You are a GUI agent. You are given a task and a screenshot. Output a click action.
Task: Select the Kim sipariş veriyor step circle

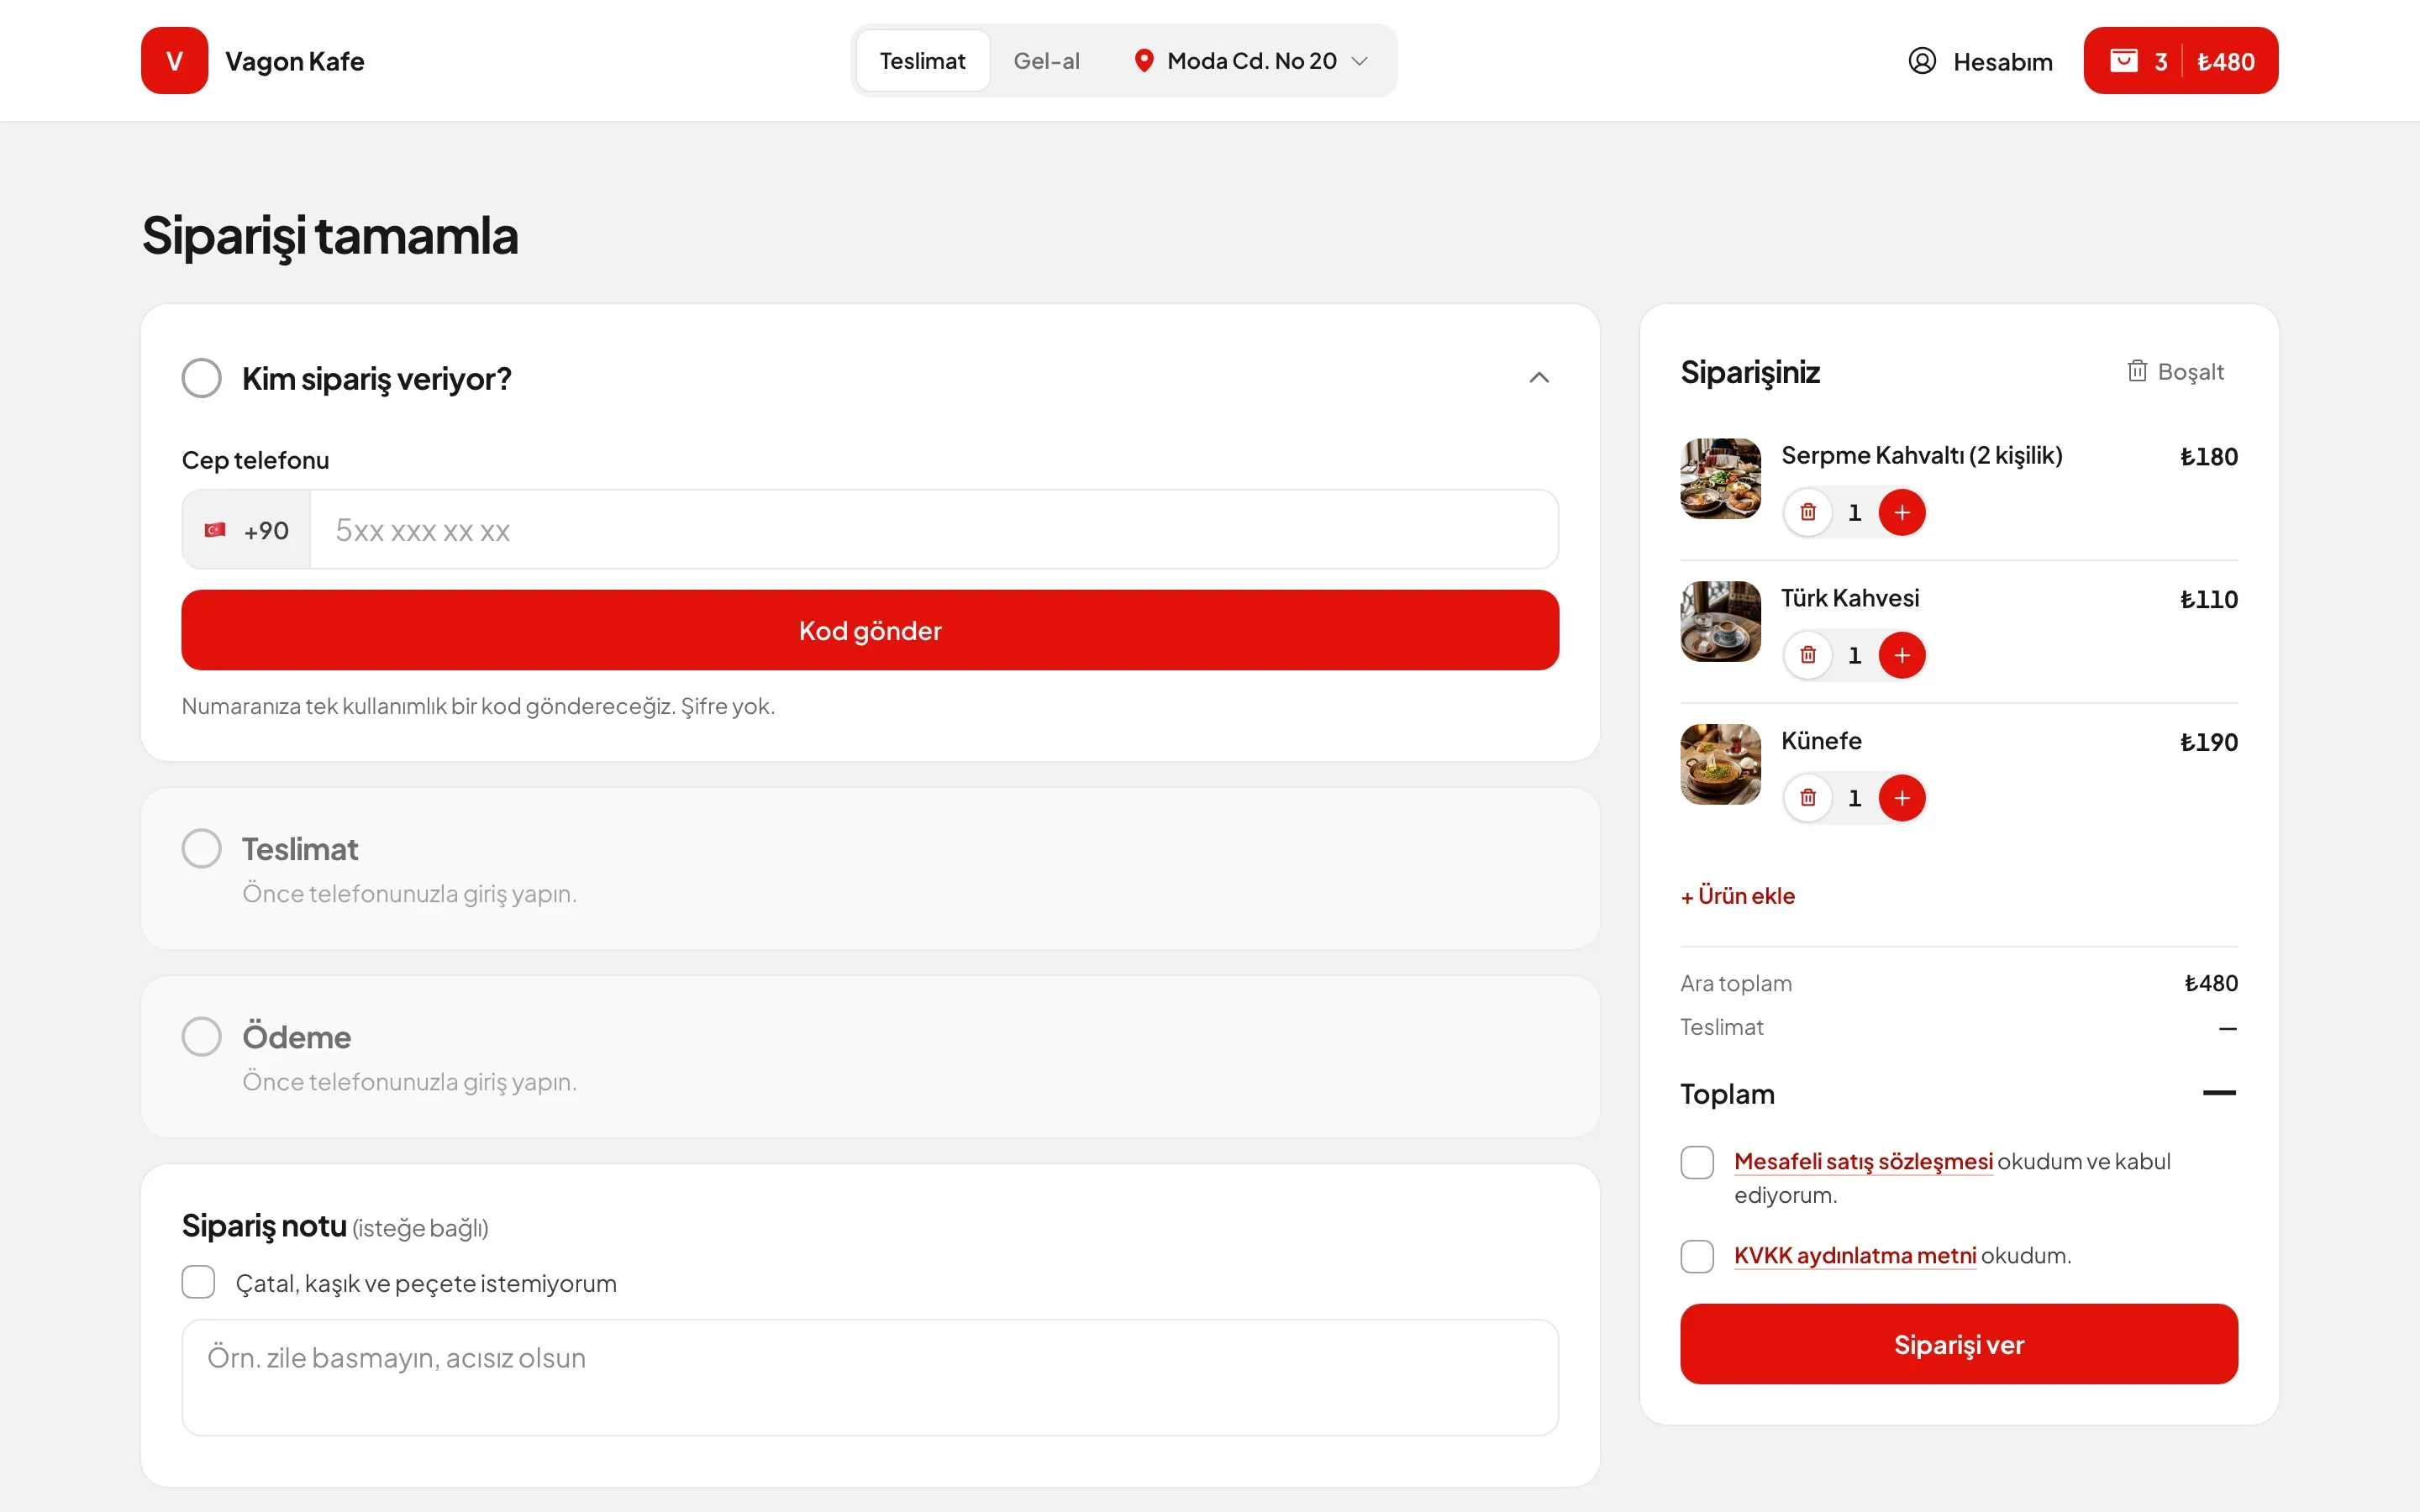pos(201,378)
